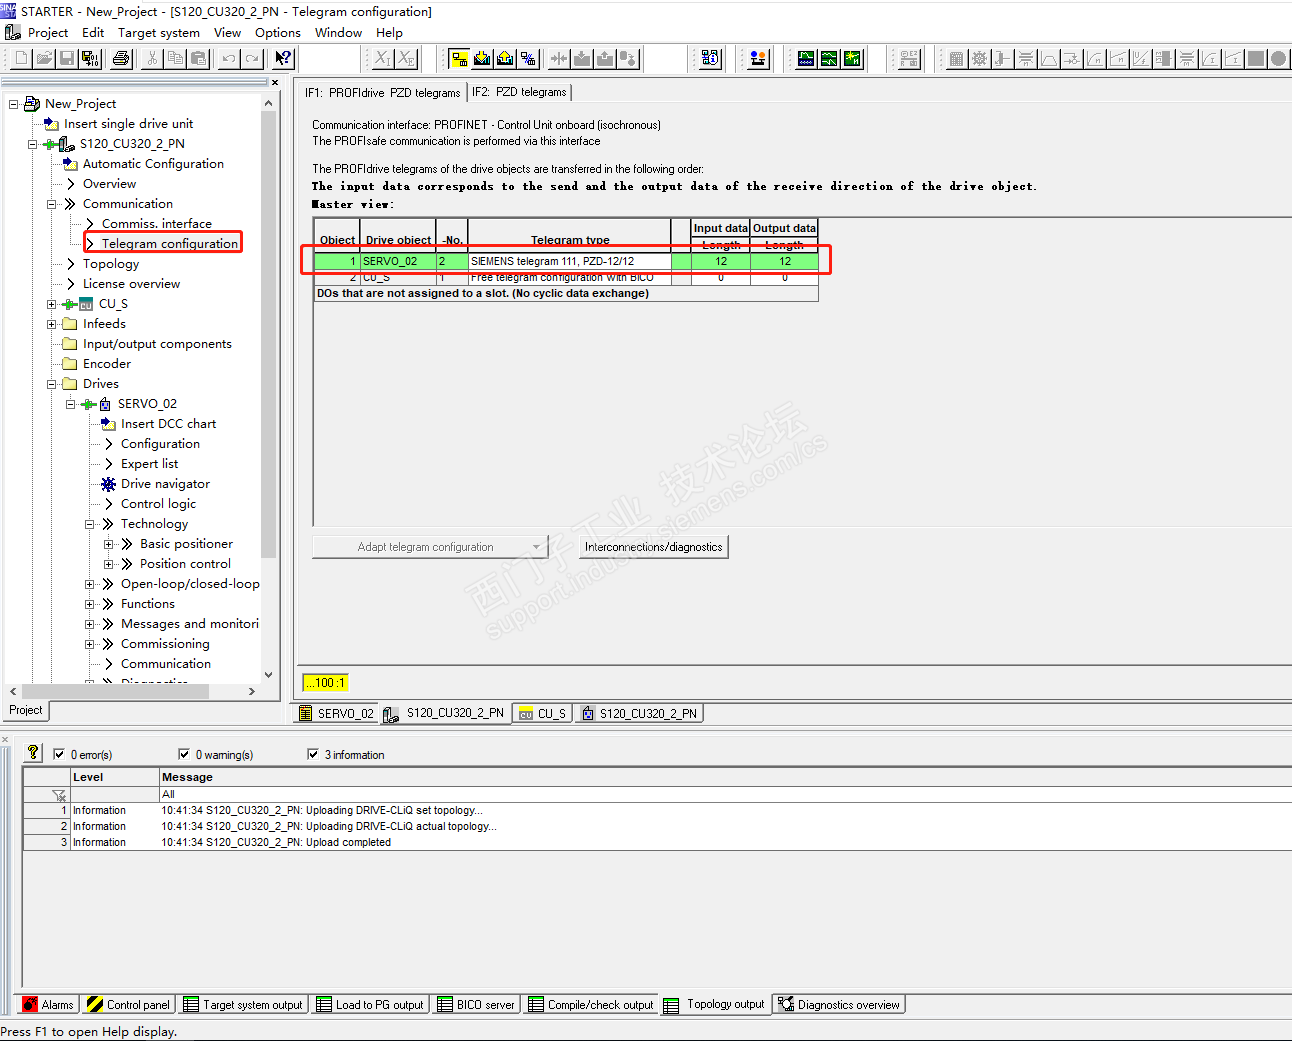Click the Undo arrow icon
1292x1041 pixels.
(229, 59)
